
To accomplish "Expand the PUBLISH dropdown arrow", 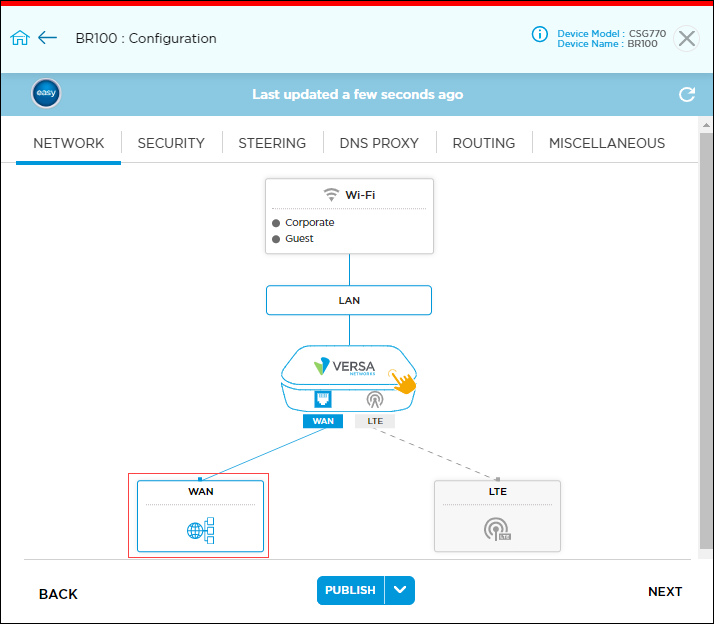I will click(x=400, y=590).
